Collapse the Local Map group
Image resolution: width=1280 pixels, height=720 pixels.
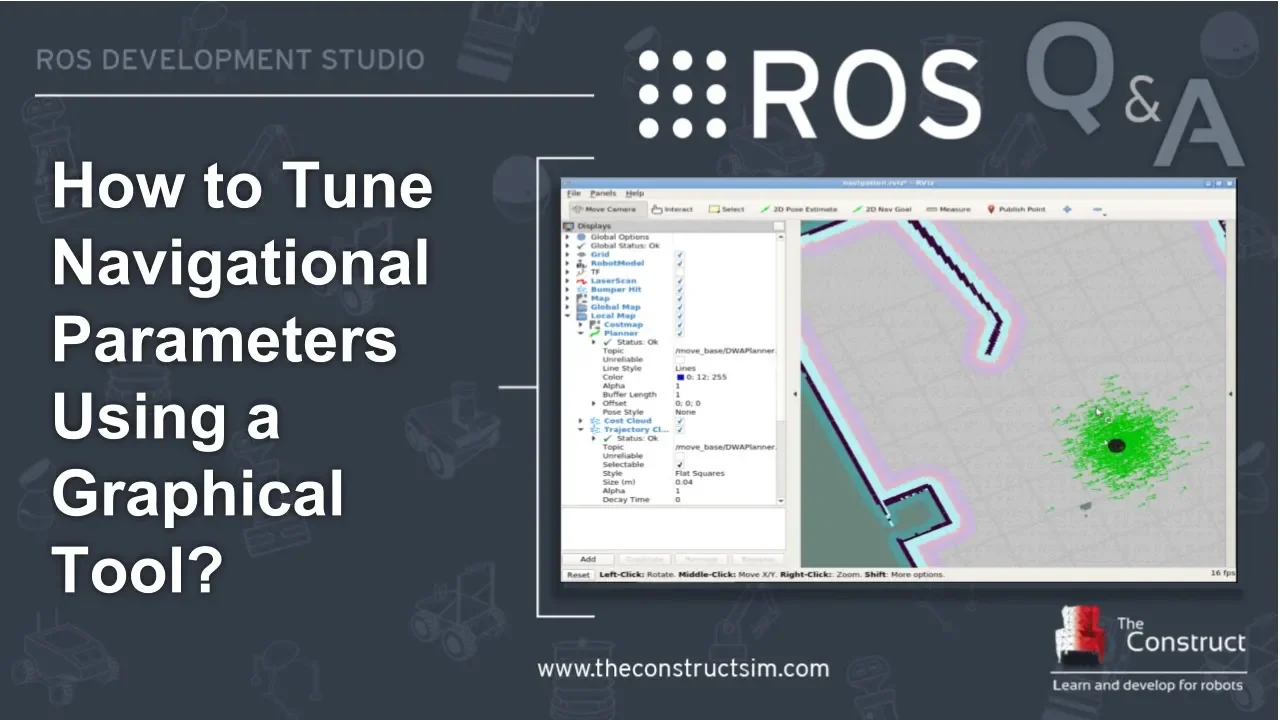click(x=567, y=316)
